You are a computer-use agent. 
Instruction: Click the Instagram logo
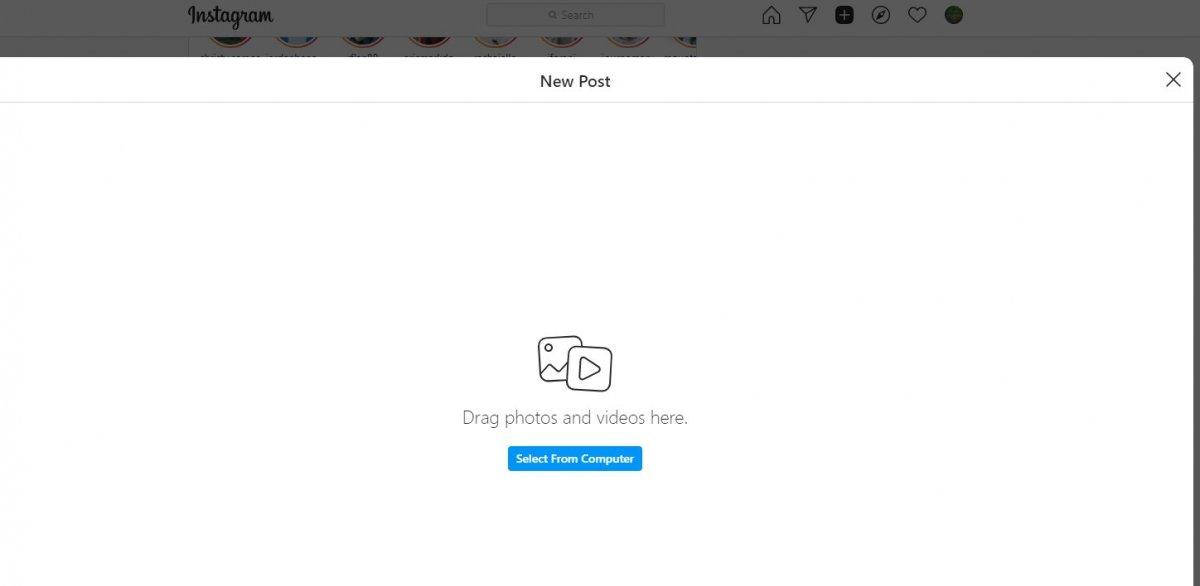pyautogui.click(x=230, y=16)
